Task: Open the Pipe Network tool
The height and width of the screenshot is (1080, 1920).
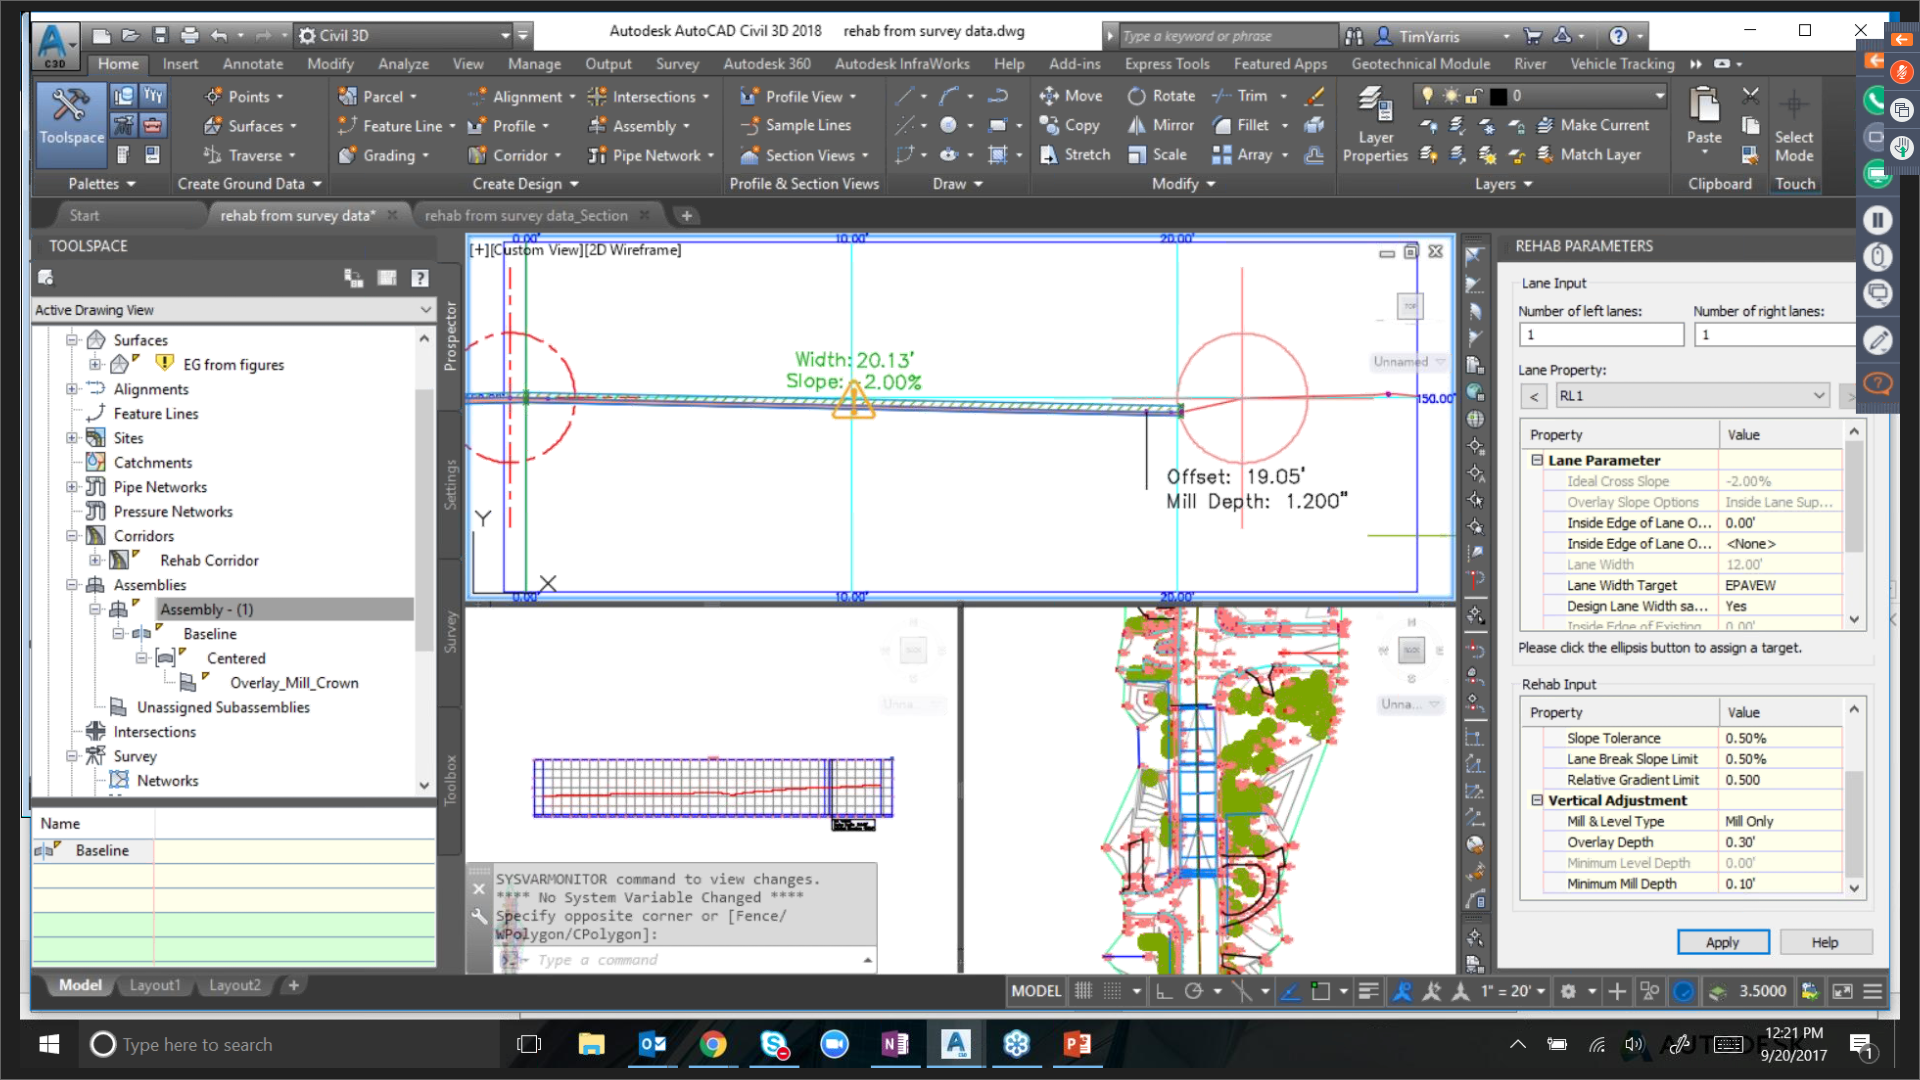Action: (x=650, y=155)
